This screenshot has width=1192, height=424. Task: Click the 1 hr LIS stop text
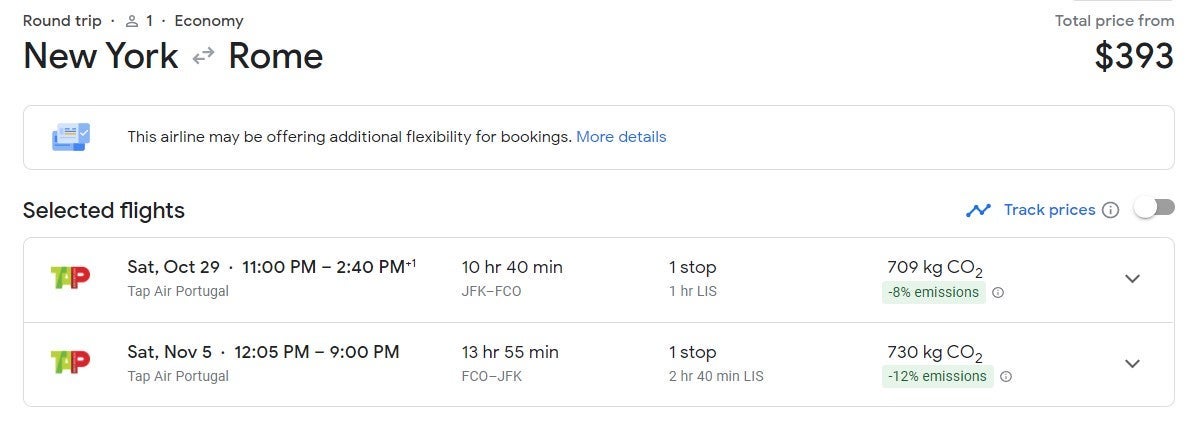[x=692, y=292]
